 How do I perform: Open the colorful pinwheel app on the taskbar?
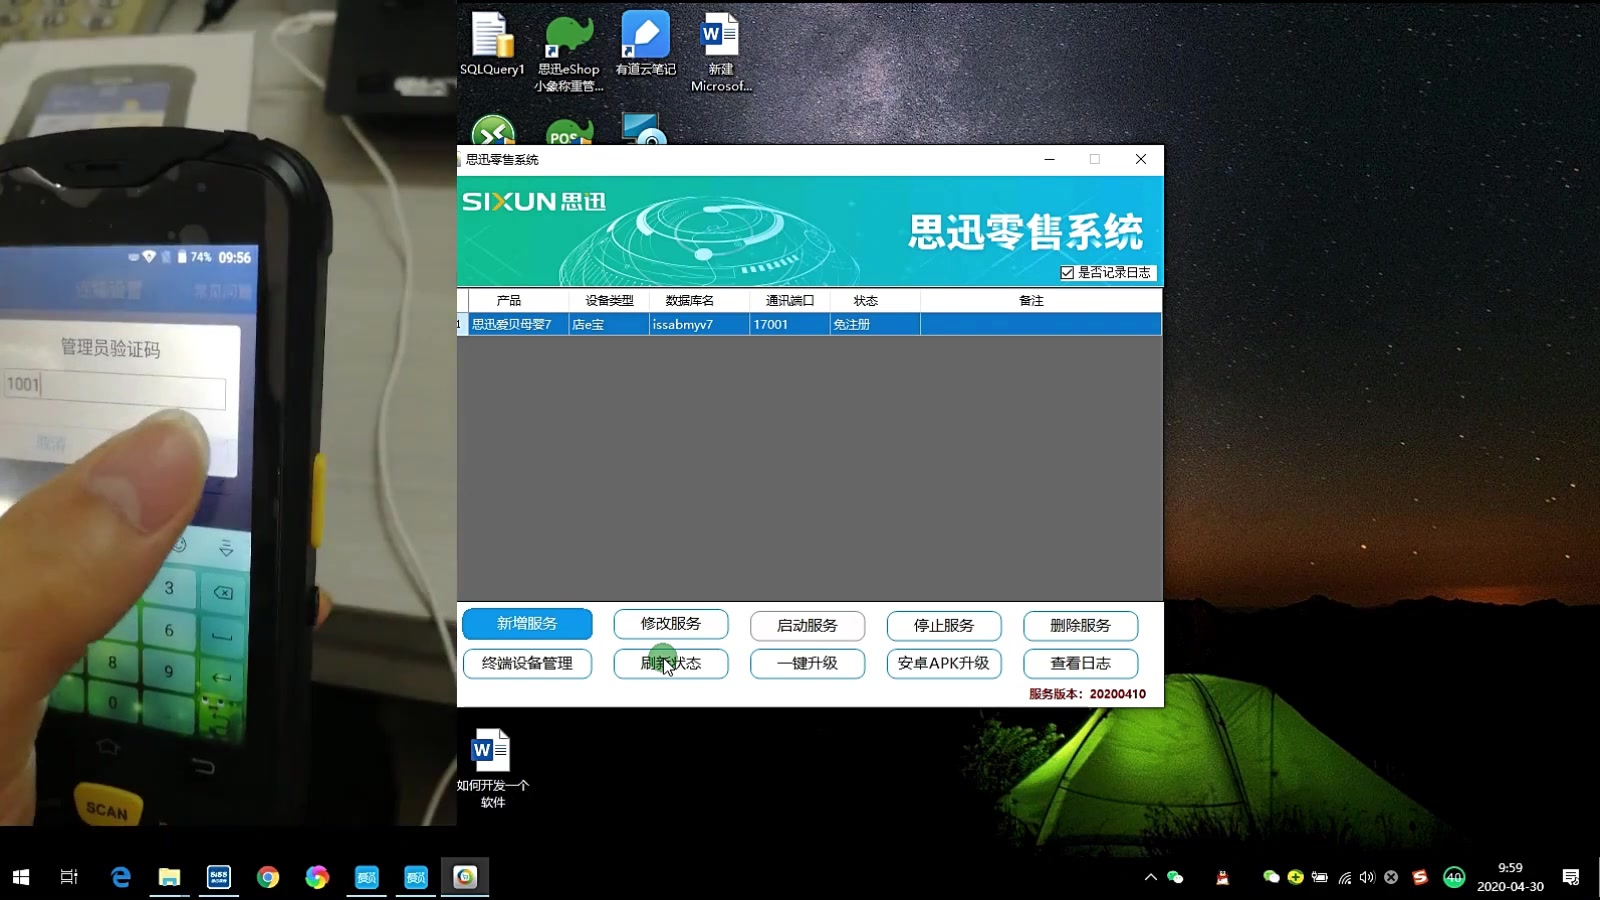click(317, 877)
